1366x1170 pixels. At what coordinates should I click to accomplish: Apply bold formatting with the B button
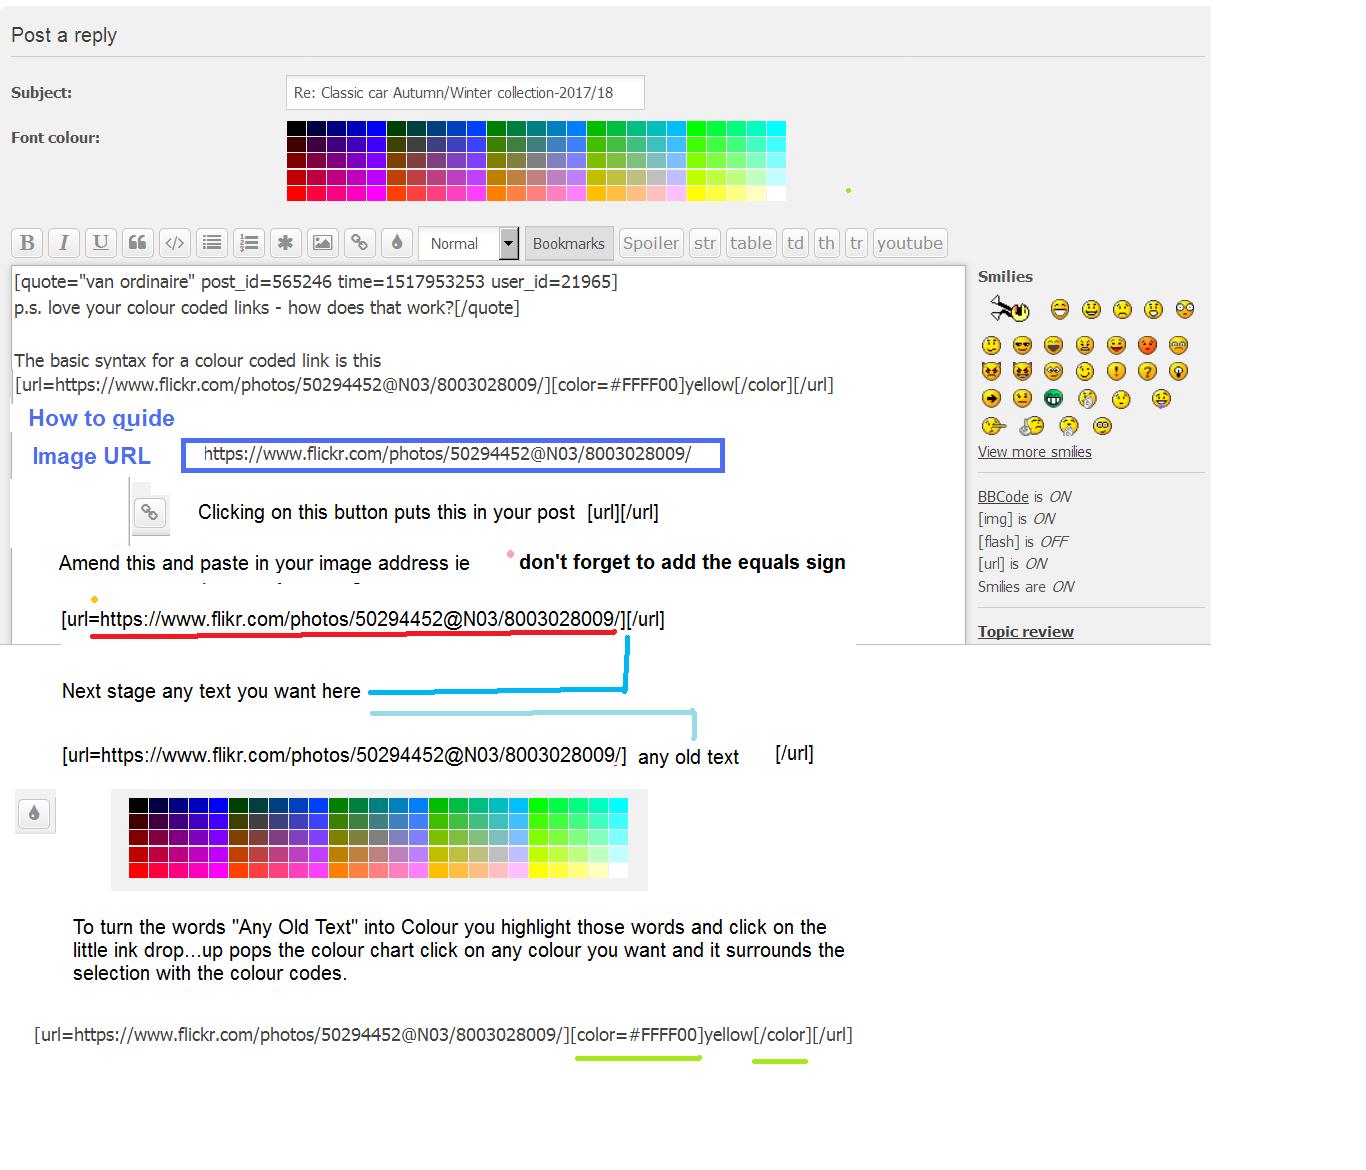pyautogui.click(x=27, y=243)
